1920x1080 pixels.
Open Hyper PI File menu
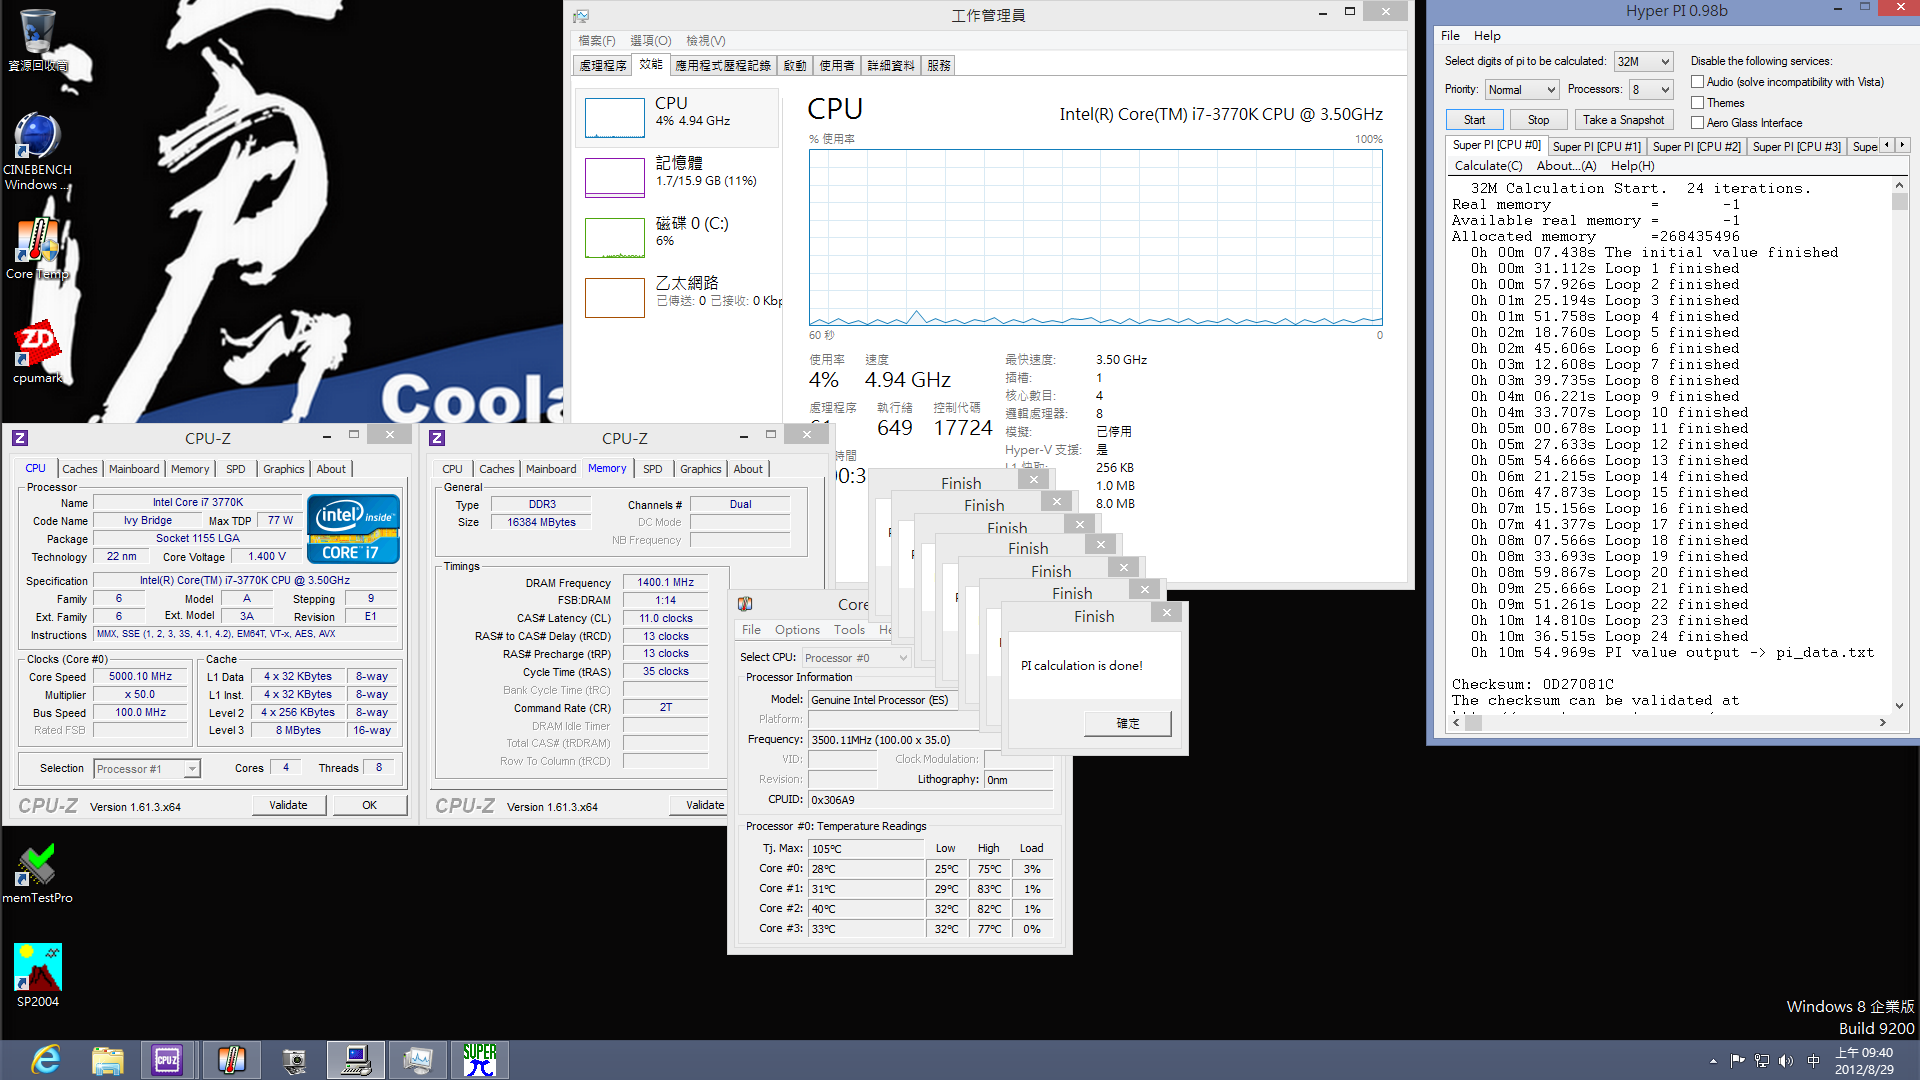point(1450,36)
